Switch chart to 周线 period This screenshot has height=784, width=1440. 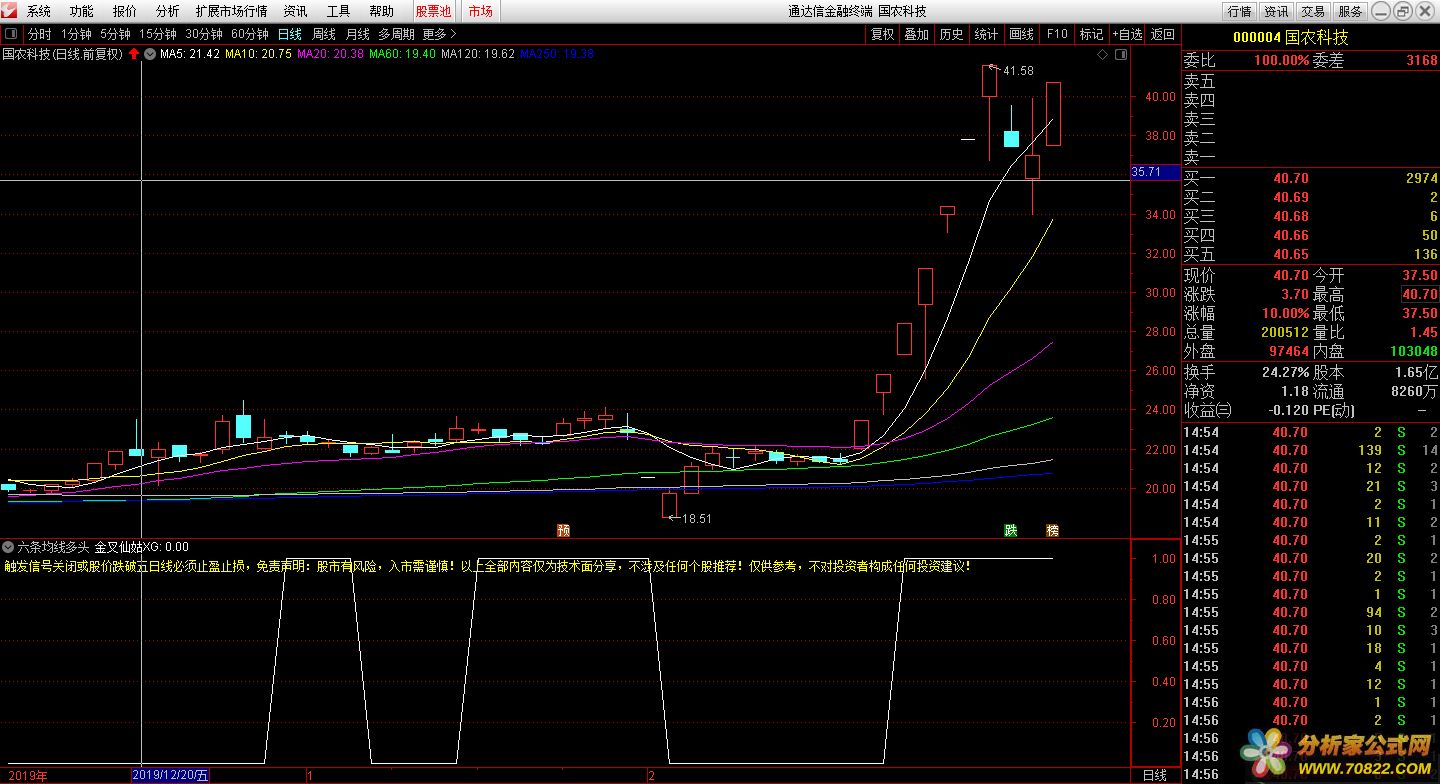324,34
